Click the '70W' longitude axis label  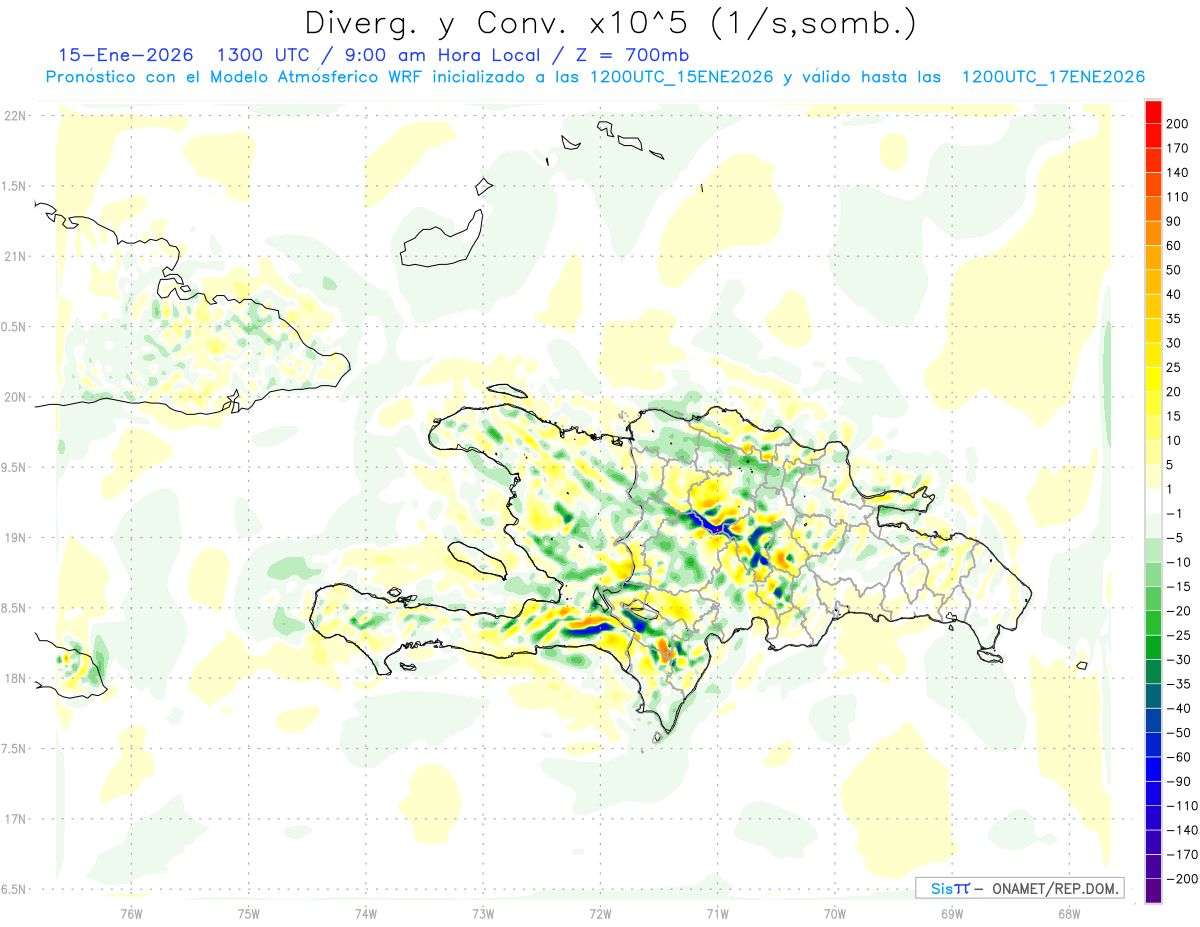pos(835,913)
